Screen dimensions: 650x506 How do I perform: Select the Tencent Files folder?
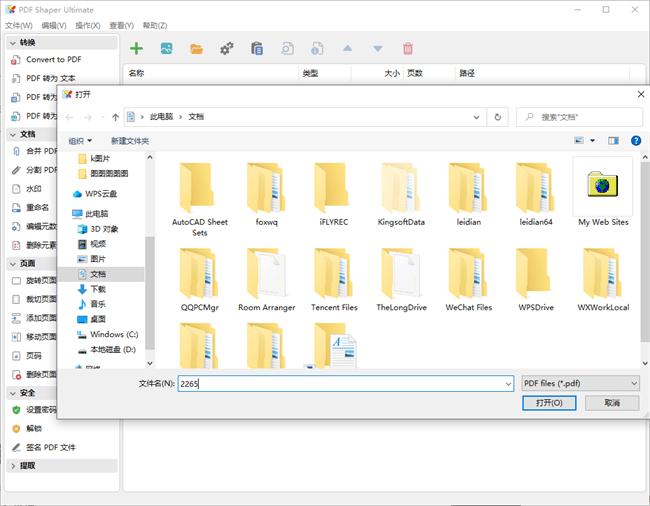(x=334, y=279)
